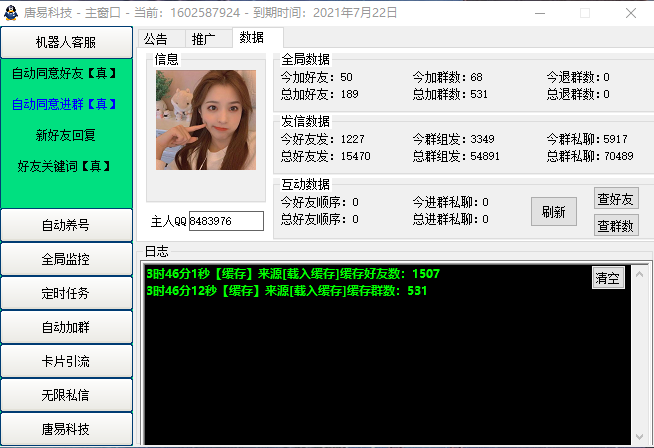Click the 刷新 button
654x448 pixels.
tap(554, 212)
